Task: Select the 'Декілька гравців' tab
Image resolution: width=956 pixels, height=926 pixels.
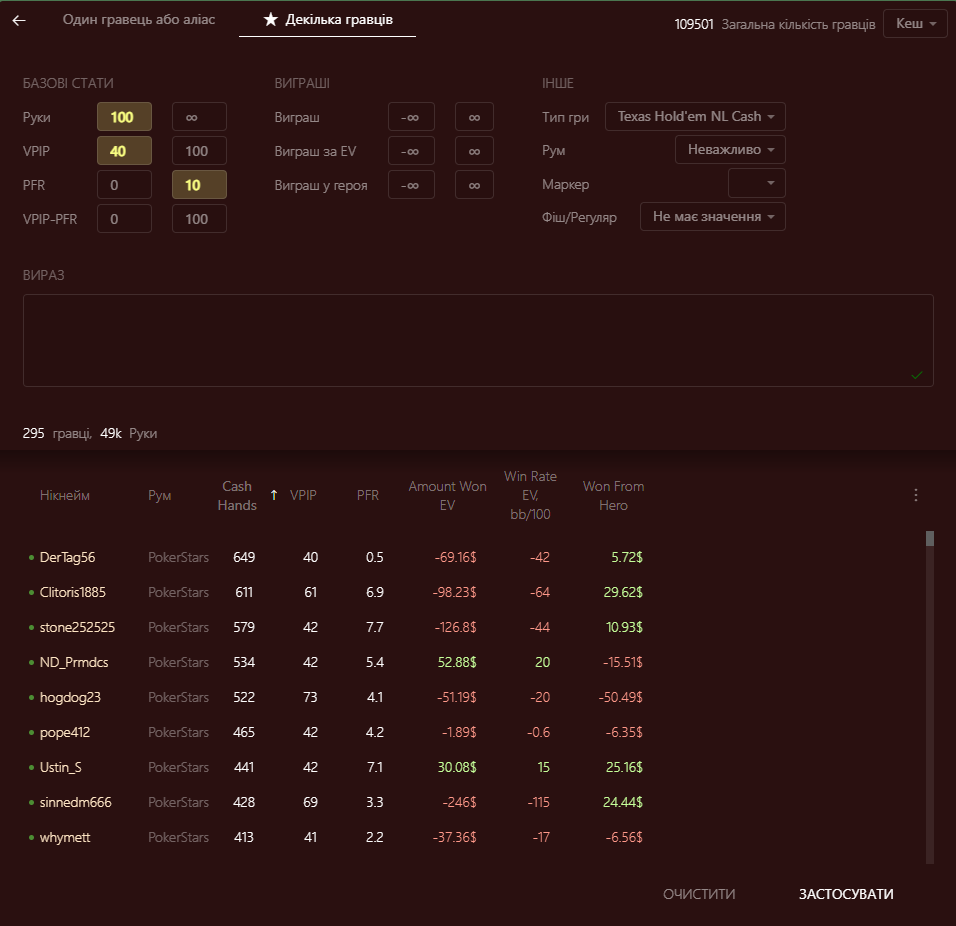Action: coord(327,20)
